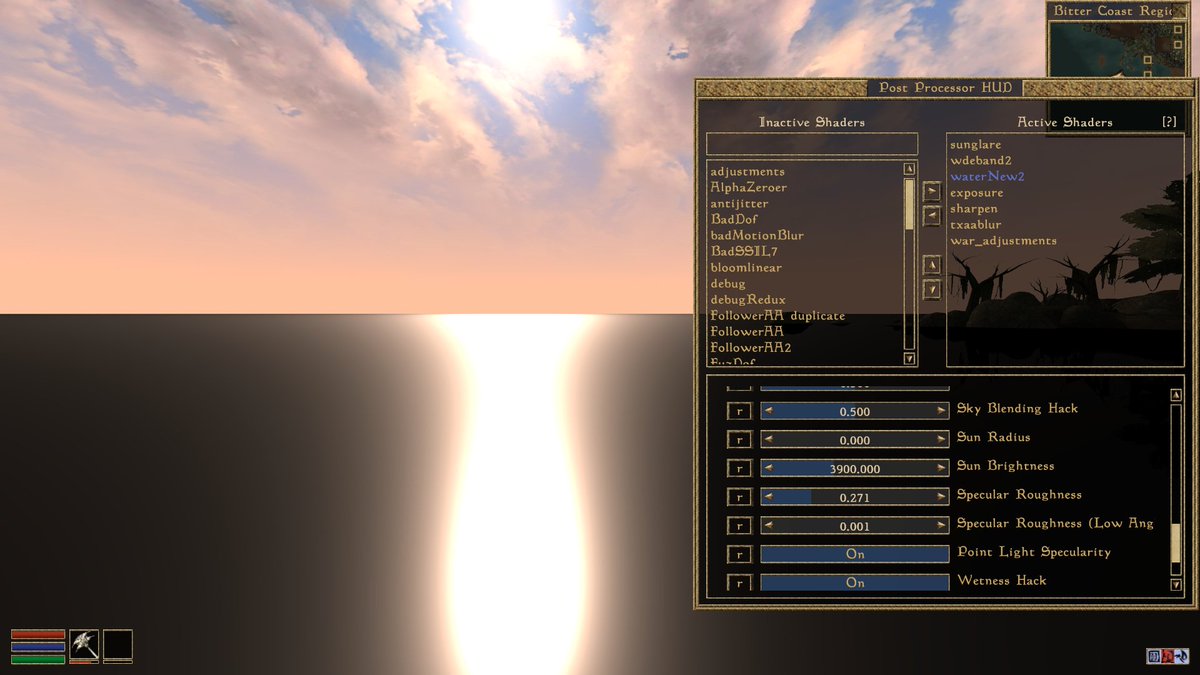Focus the inactive shaders search field
The height and width of the screenshot is (675, 1200).
tap(811, 144)
